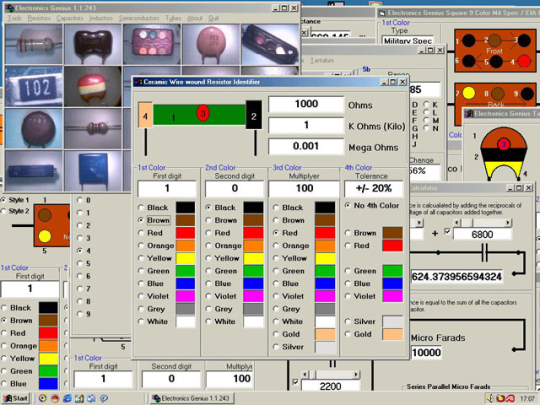Click the red dot 4 on Mil Spec diagram
540x405 pixels.
coord(524,61)
